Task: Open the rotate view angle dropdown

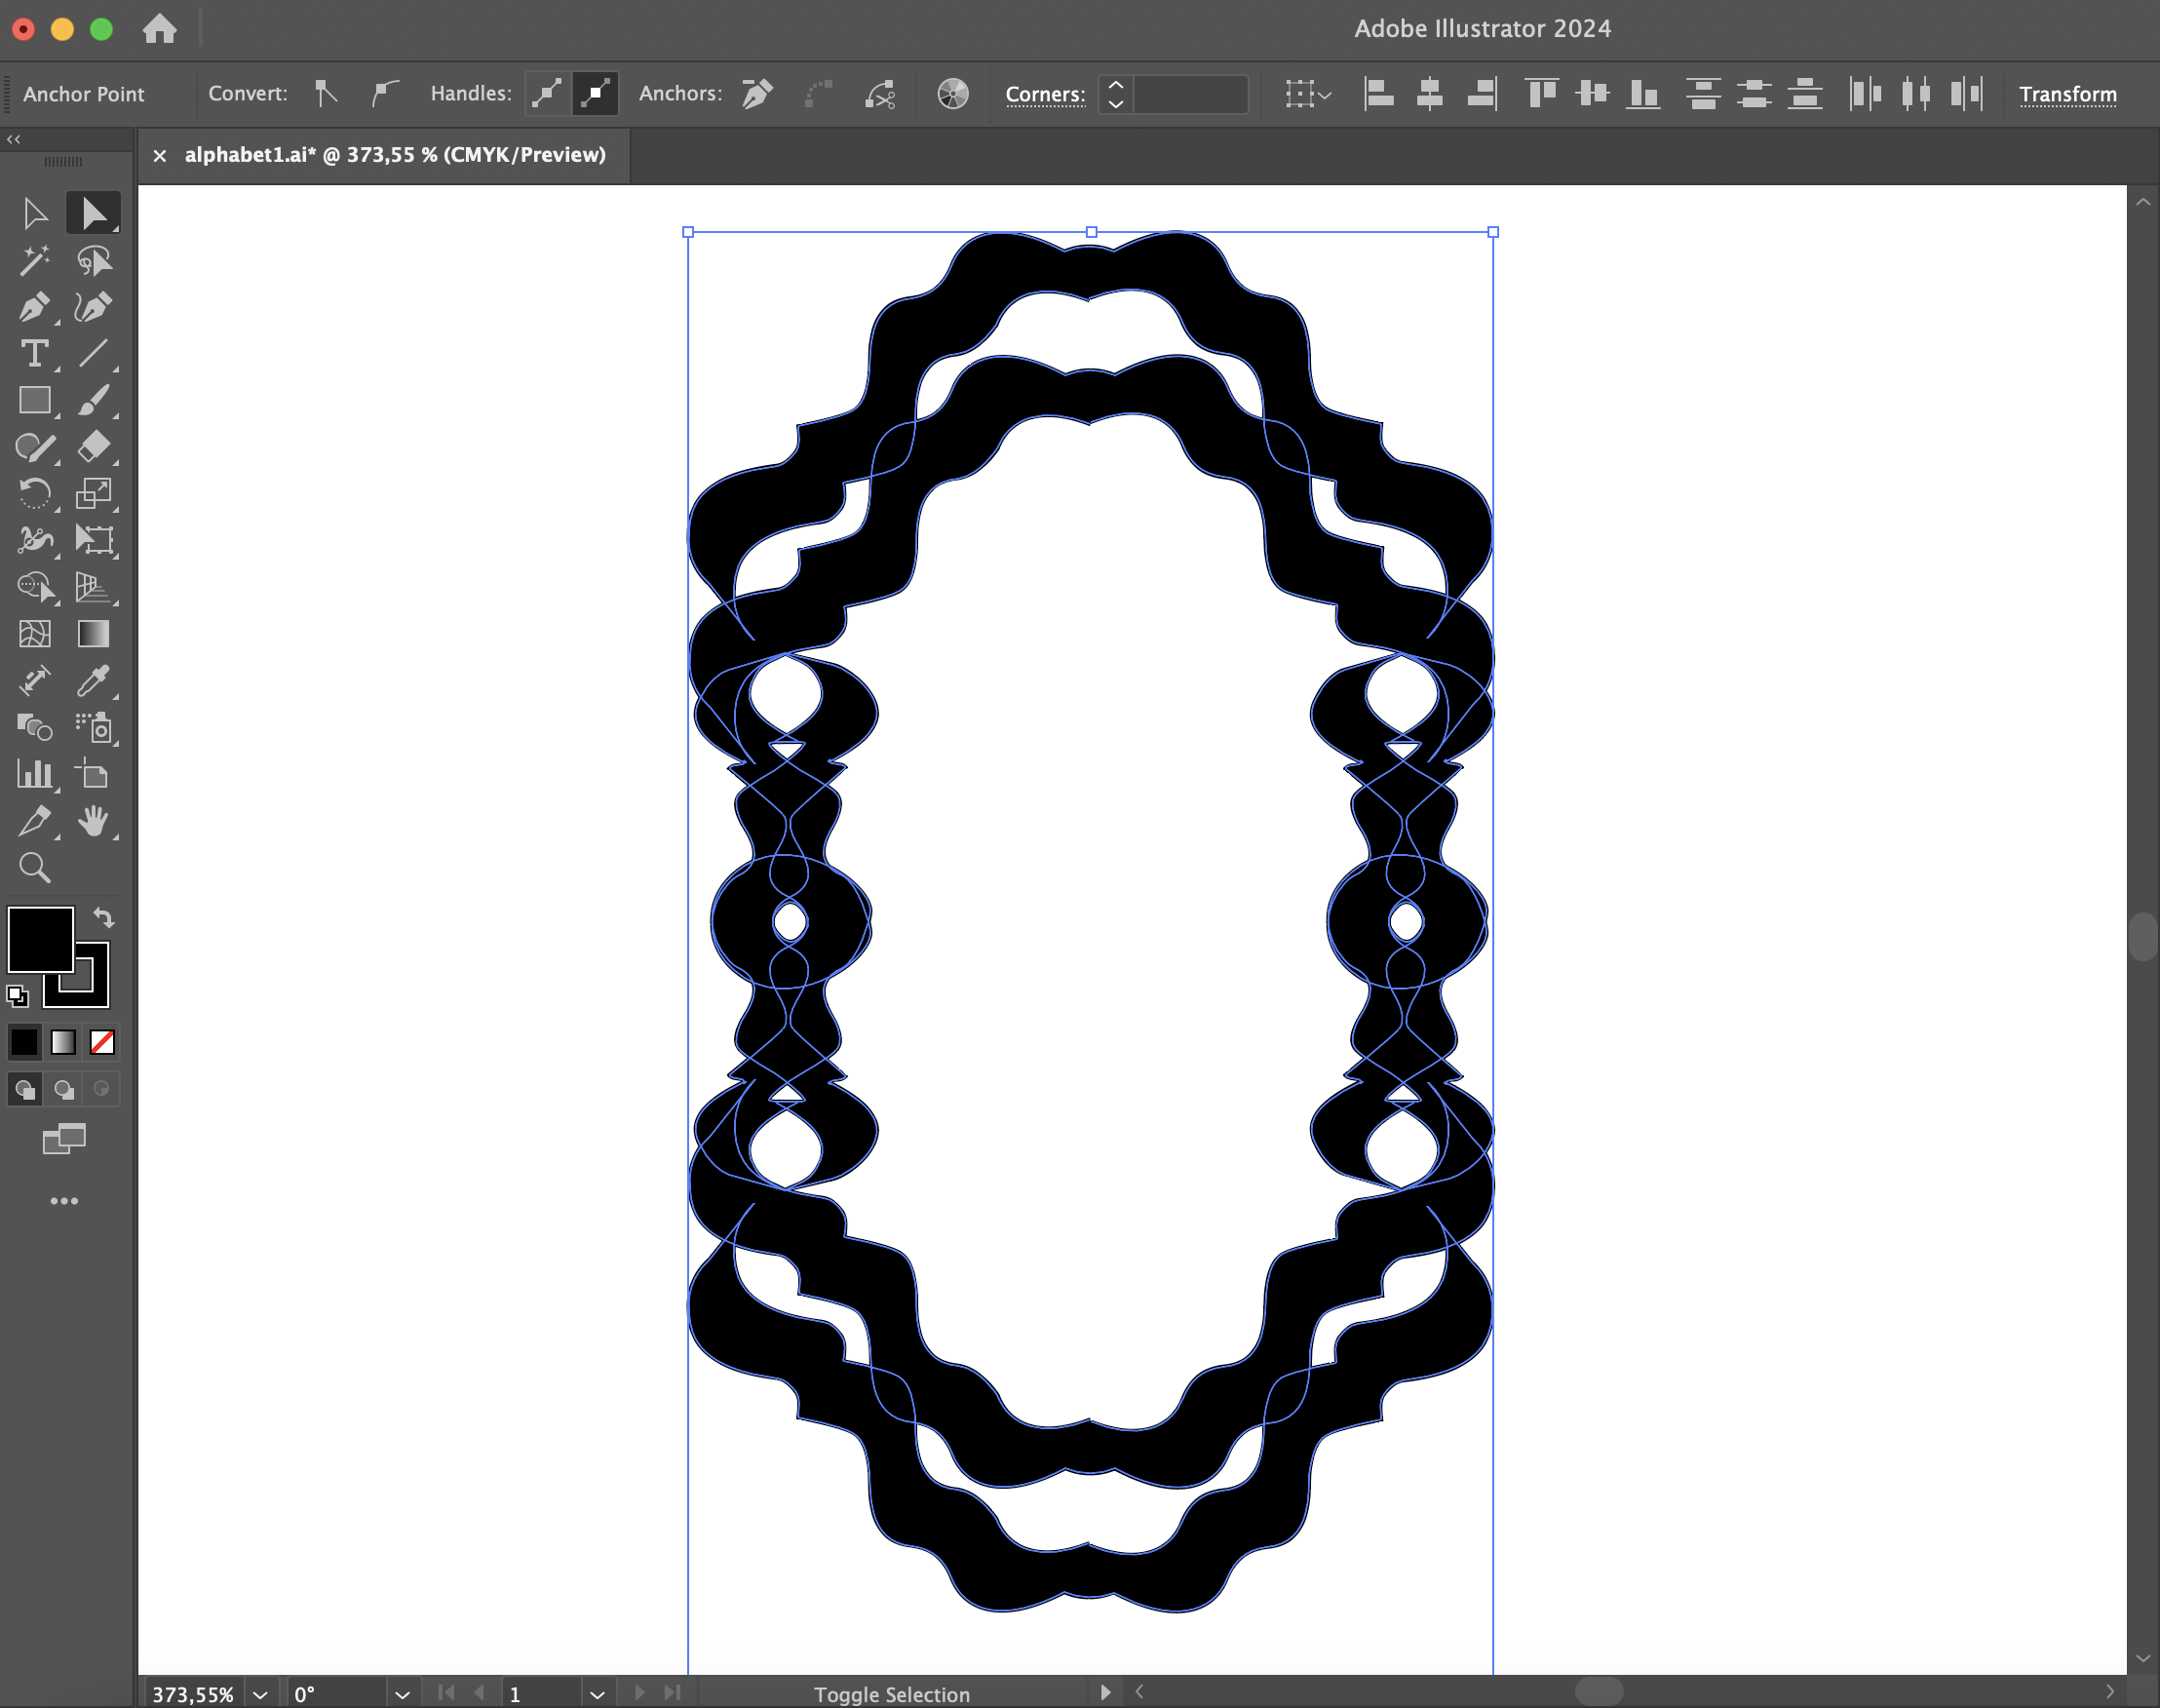Action: coord(402,1694)
